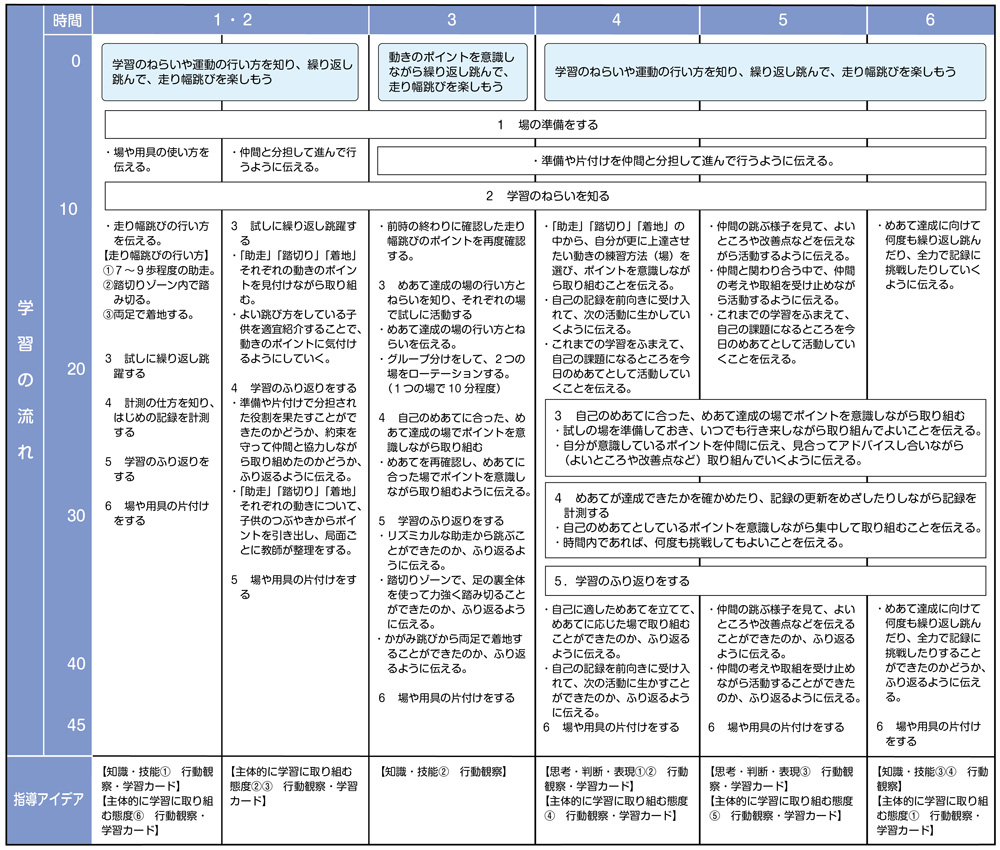
Task: Click '6 場や用具の片付けをする' in column 3
Action: (446, 698)
